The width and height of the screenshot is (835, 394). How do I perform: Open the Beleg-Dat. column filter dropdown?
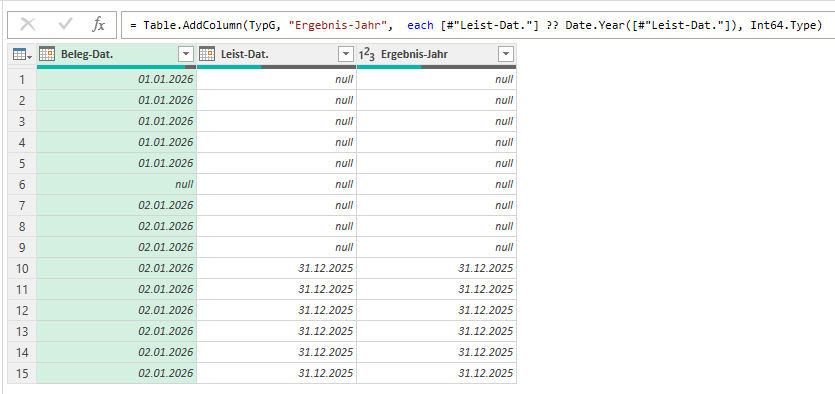[186, 54]
